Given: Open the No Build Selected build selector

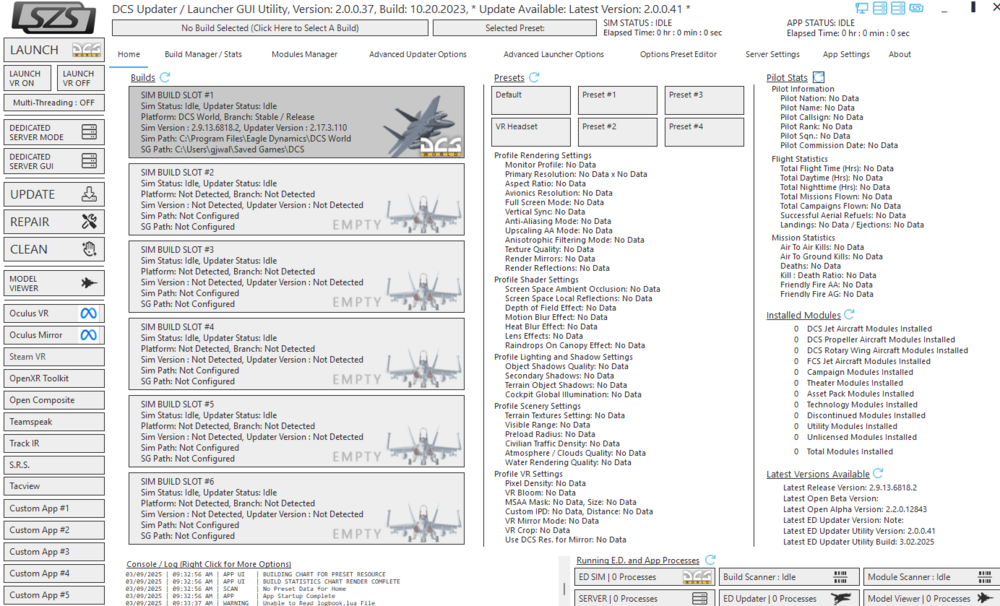Looking at the screenshot, I should 270,28.
